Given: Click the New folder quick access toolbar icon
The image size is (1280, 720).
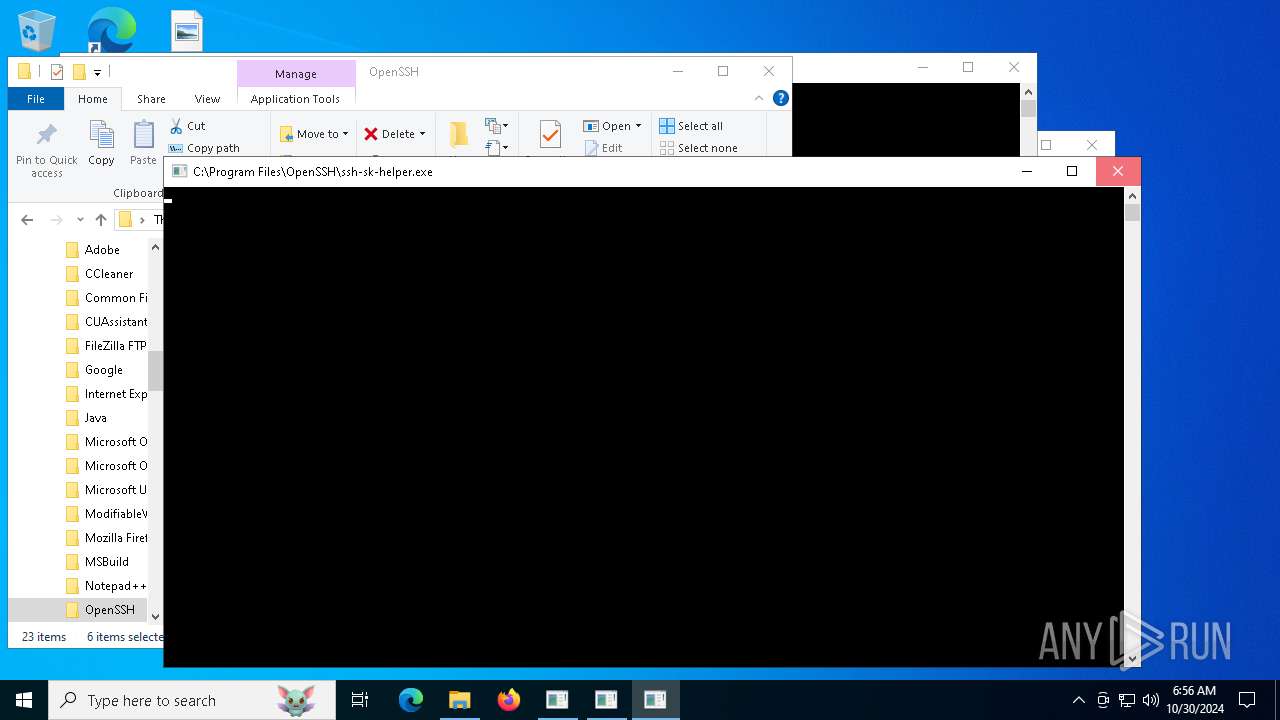Looking at the screenshot, I should (x=79, y=72).
